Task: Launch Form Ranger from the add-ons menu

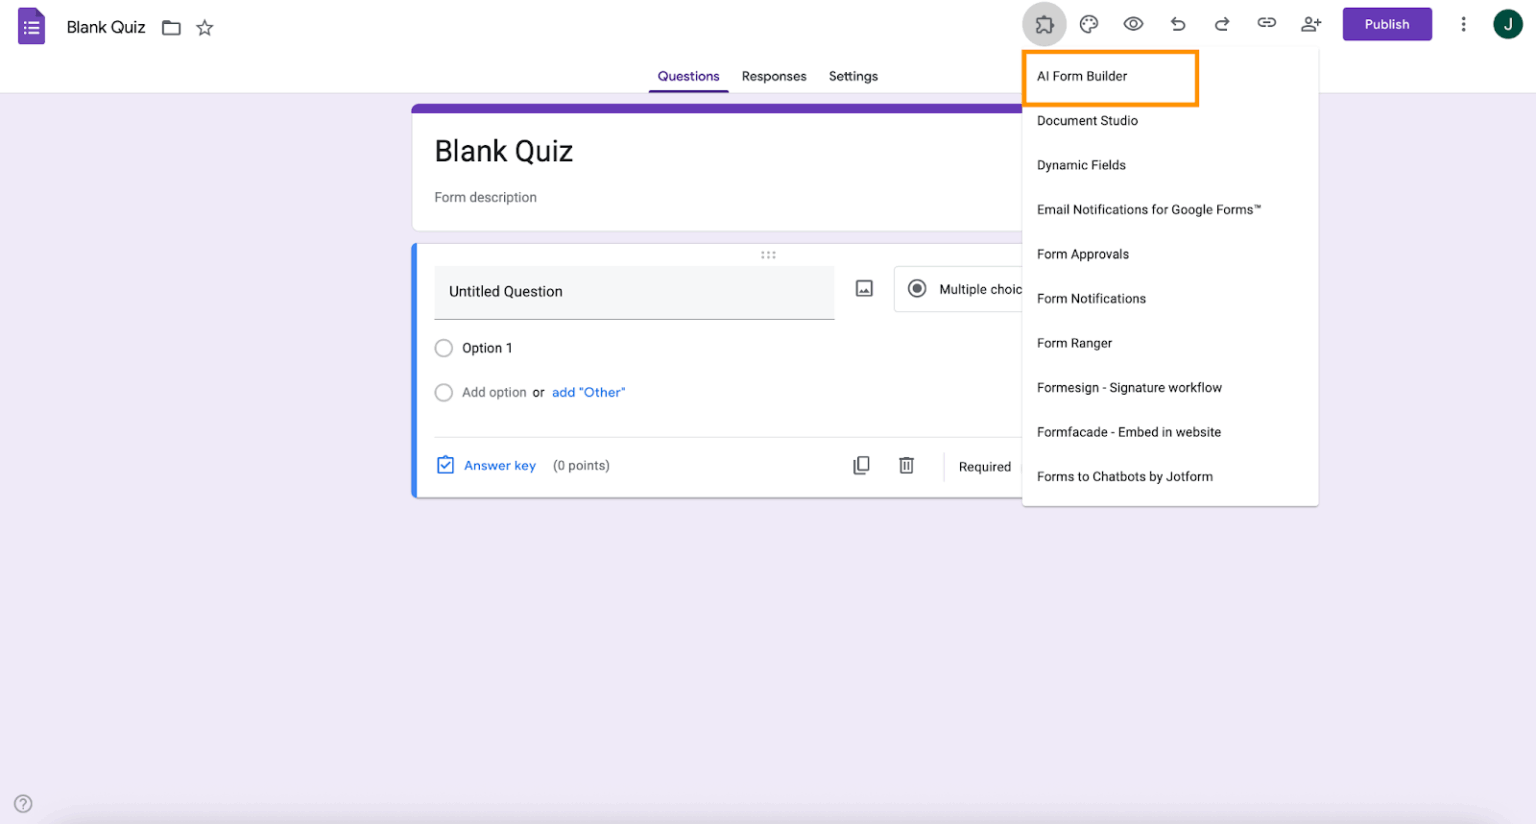Action: (x=1074, y=343)
